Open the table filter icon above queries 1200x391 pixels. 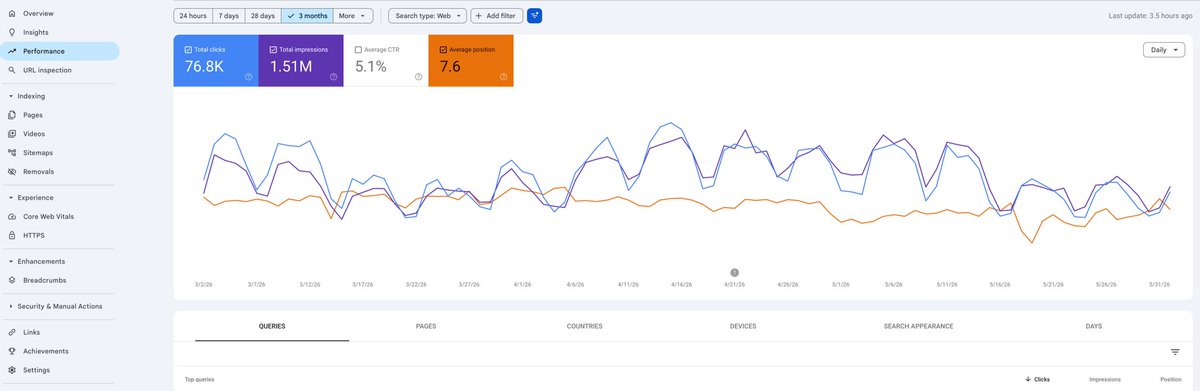tap(1175, 352)
